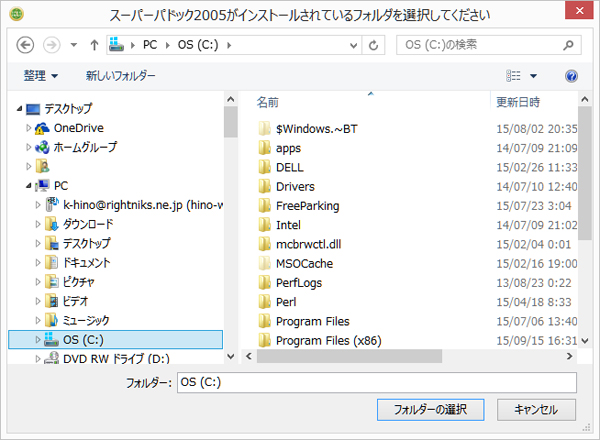Select the Perl folder
The height and width of the screenshot is (440, 600).
[286, 302]
